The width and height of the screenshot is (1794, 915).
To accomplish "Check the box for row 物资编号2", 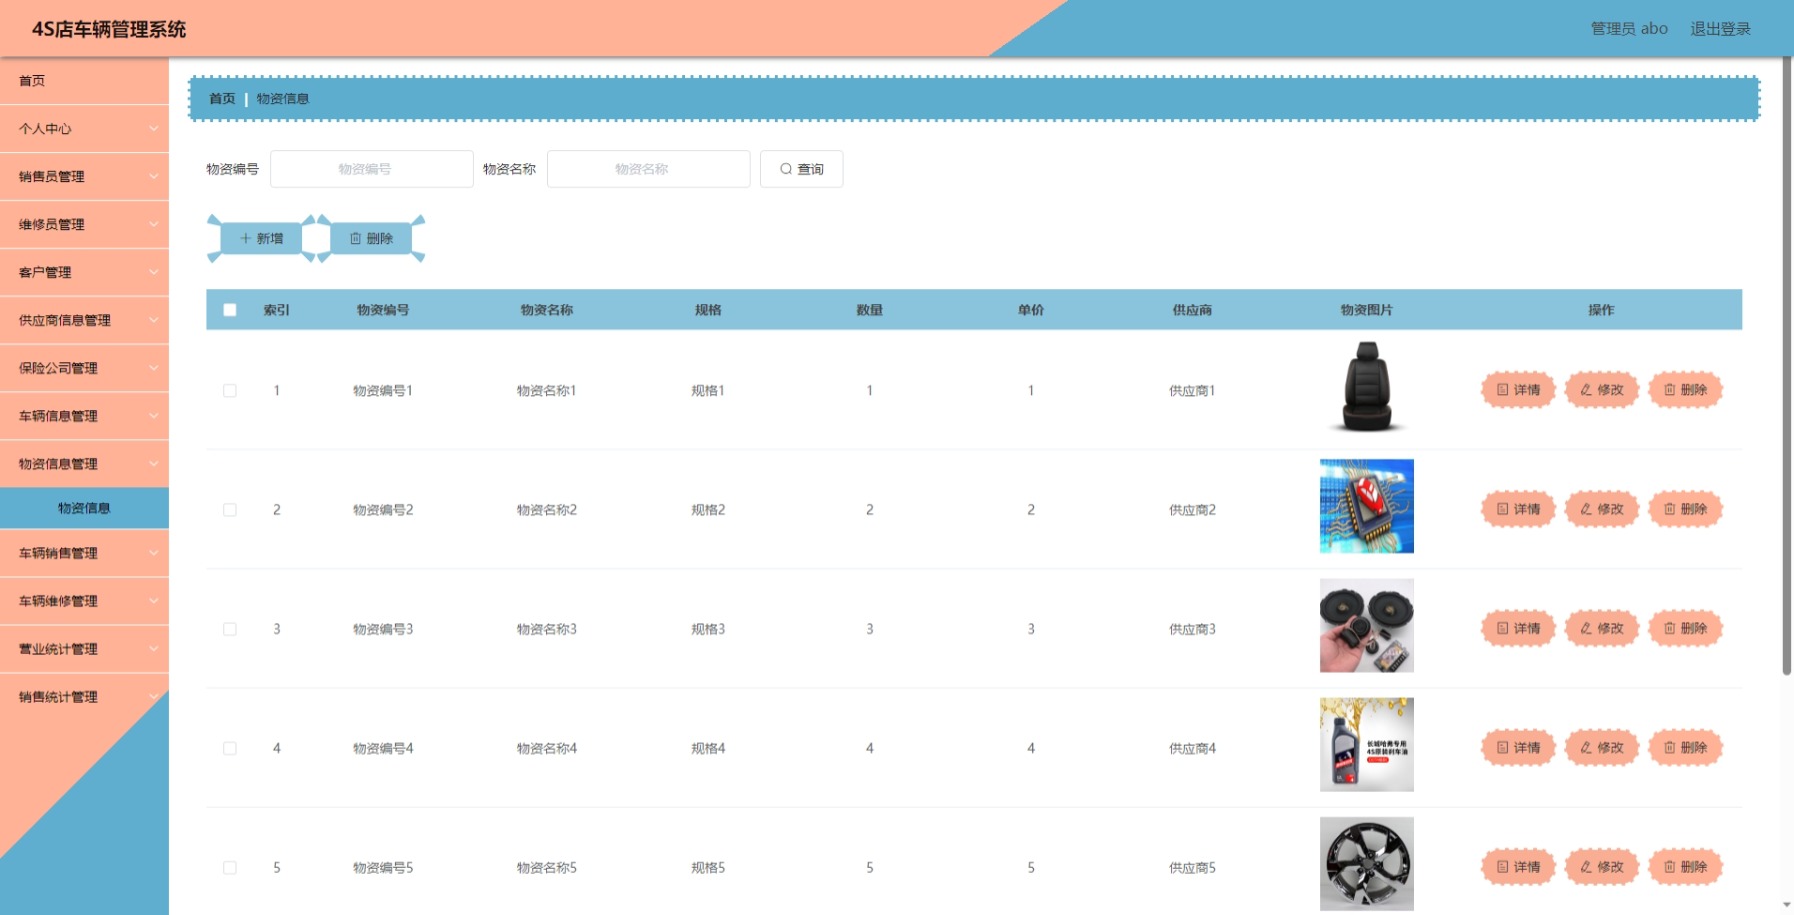I will (x=230, y=510).
